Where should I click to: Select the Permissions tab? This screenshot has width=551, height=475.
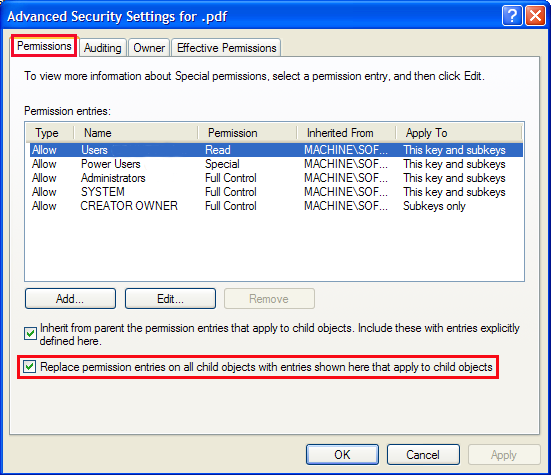tap(44, 46)
